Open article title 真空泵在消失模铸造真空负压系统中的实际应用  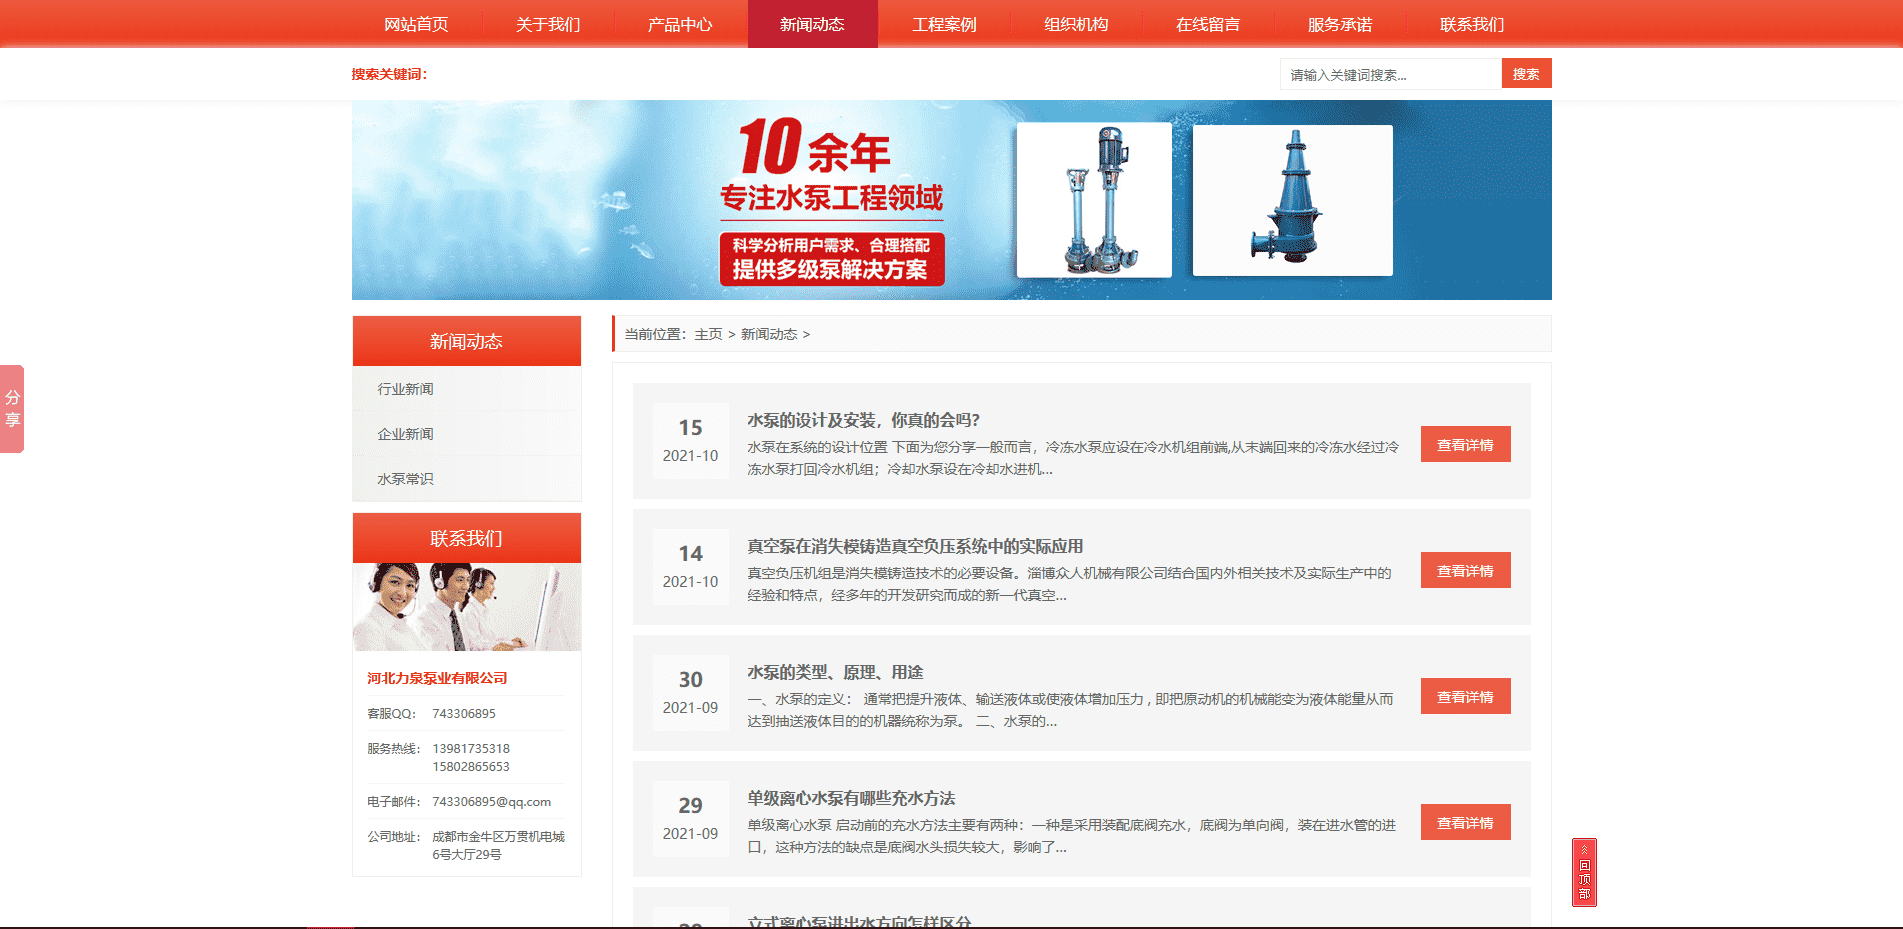click(x=915, y=546)
